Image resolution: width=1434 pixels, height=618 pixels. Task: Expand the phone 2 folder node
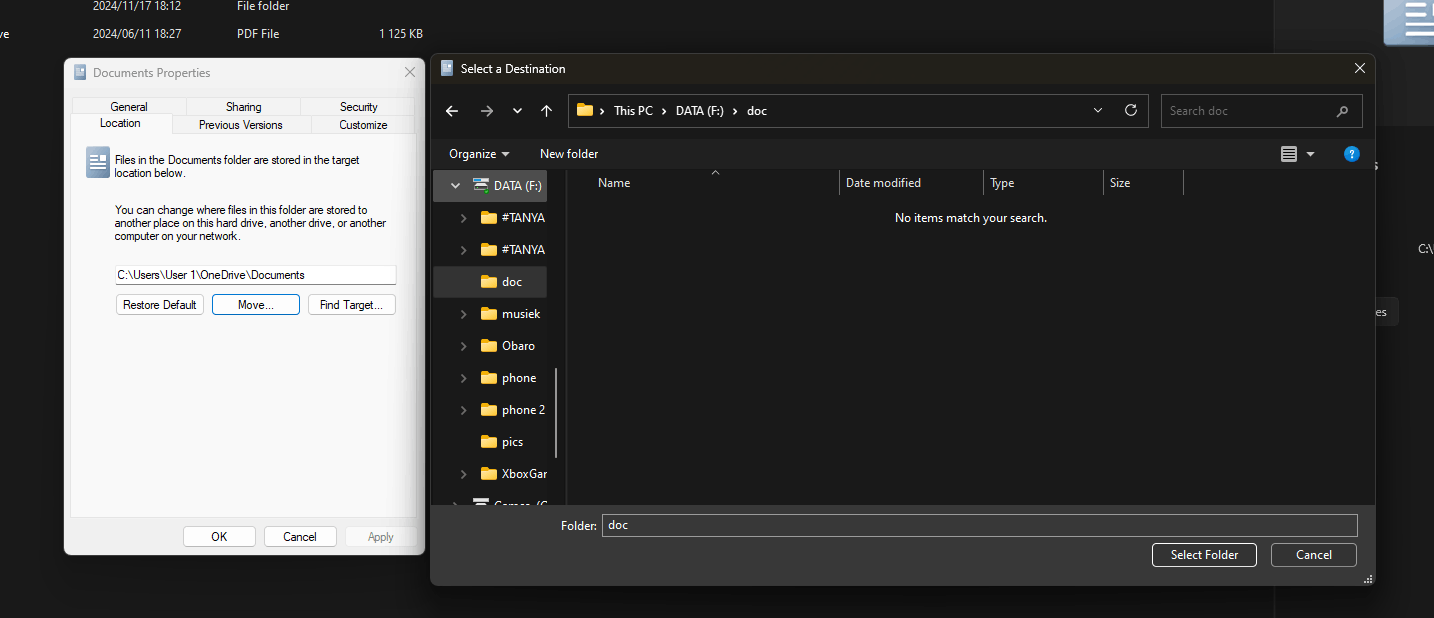(462, 410)
